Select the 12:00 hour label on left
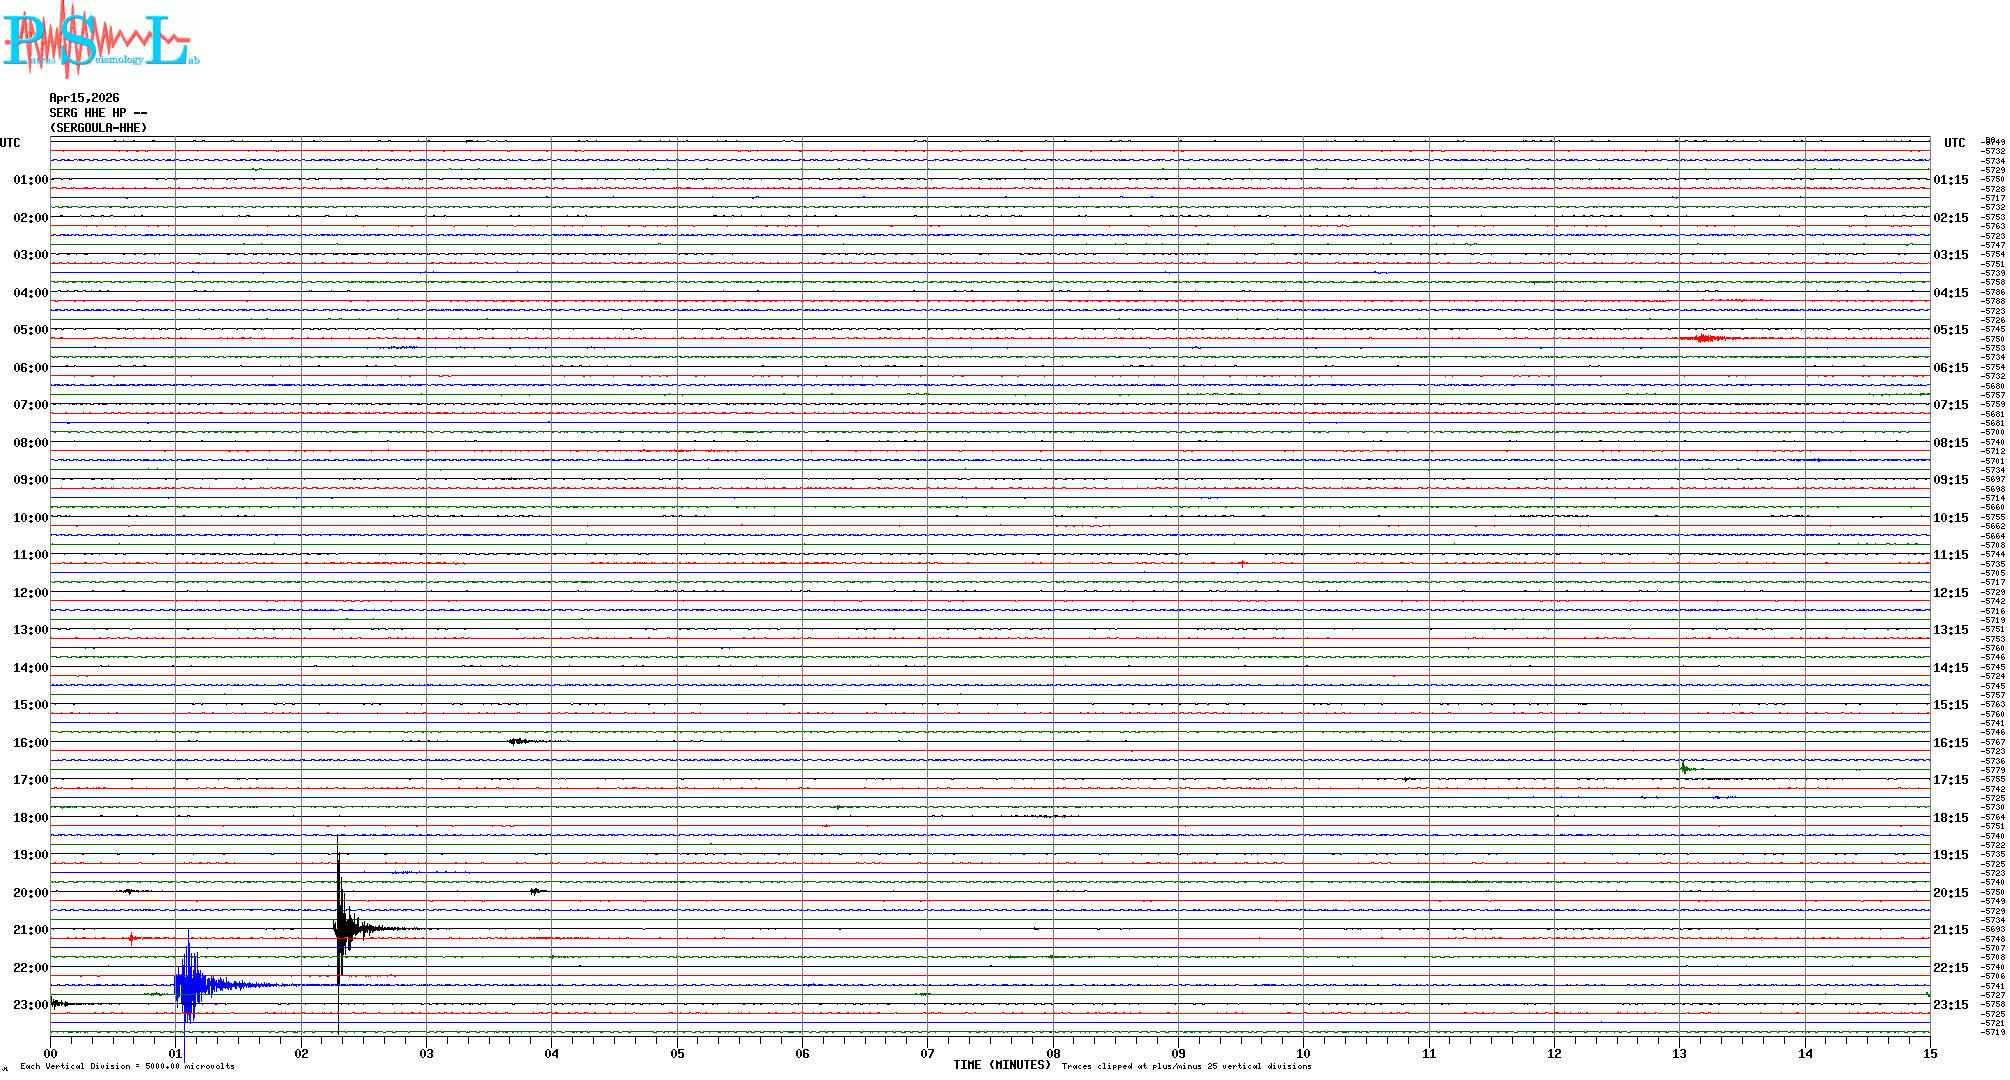This screenshot has width=2010, height=1080. (30, 593)
